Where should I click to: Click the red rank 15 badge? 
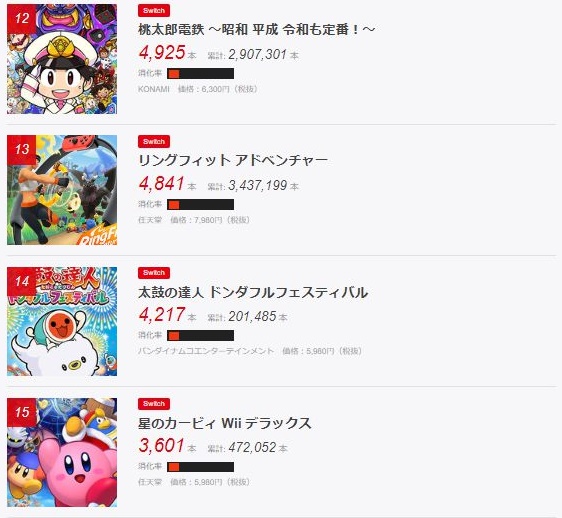(22, 412)
